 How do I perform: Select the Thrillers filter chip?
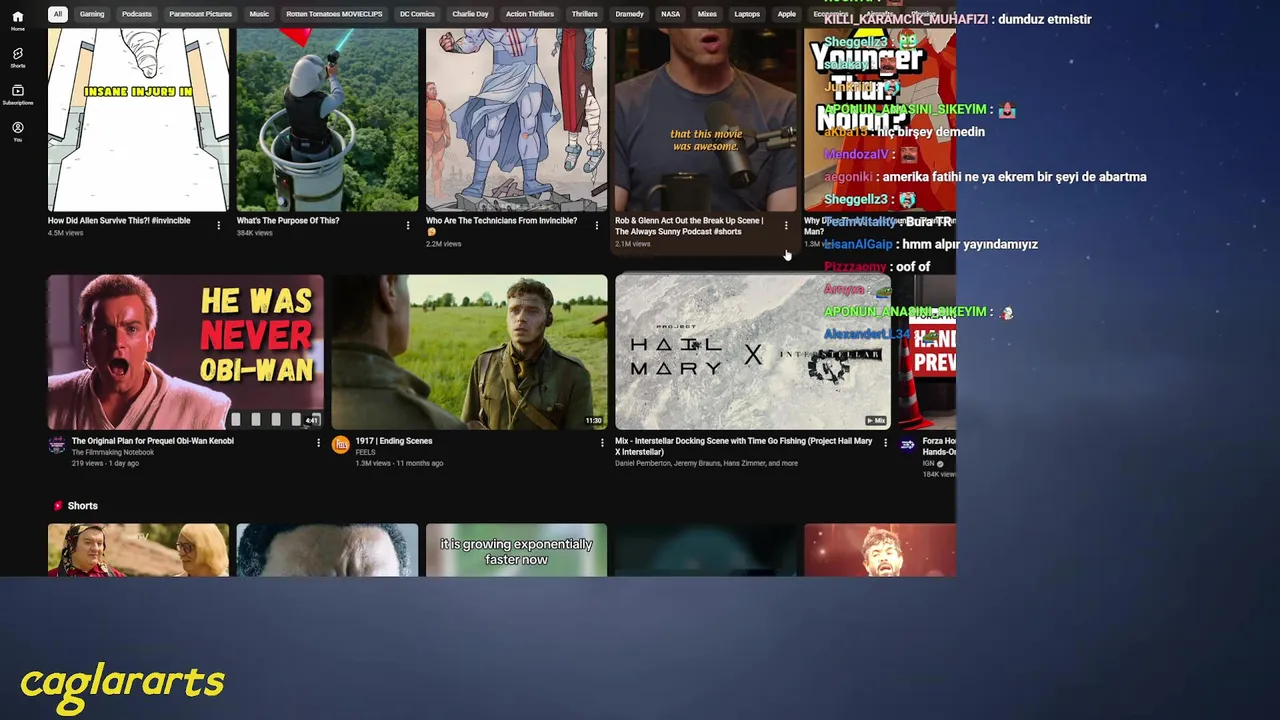click(585, 14)
